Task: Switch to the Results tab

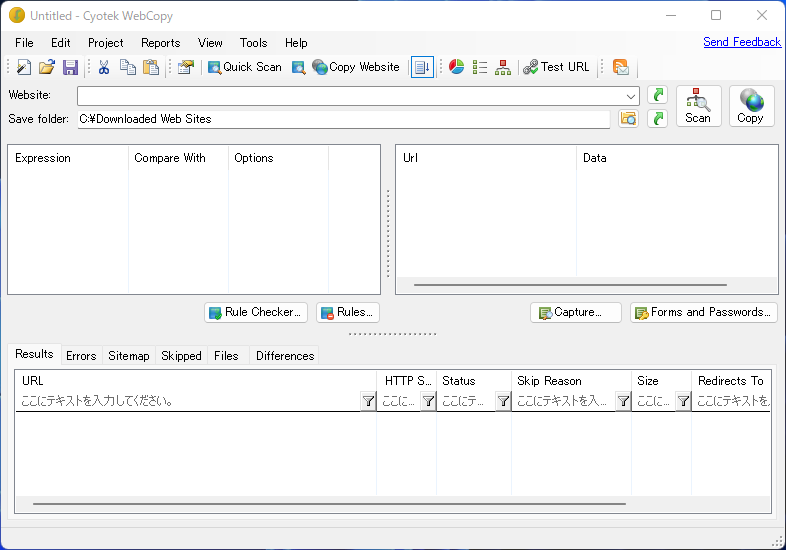Action: point(34,354)
